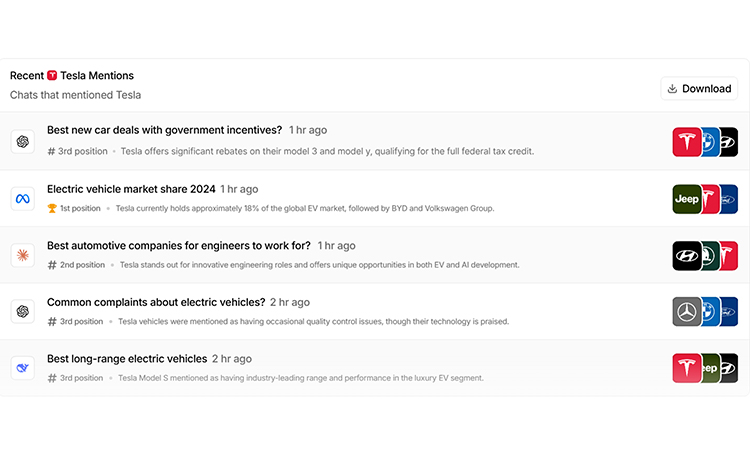Viewport: 750px width, 450px height.
Task: Open "Best long-range electric vehicles" chat
Action: coord(127,359)
